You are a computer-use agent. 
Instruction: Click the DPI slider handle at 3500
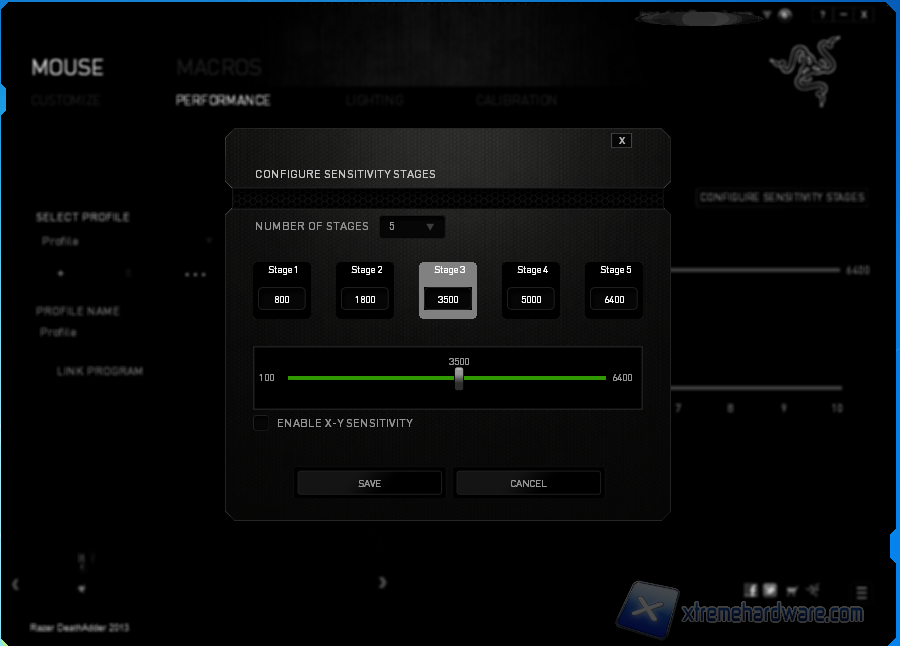459,379
